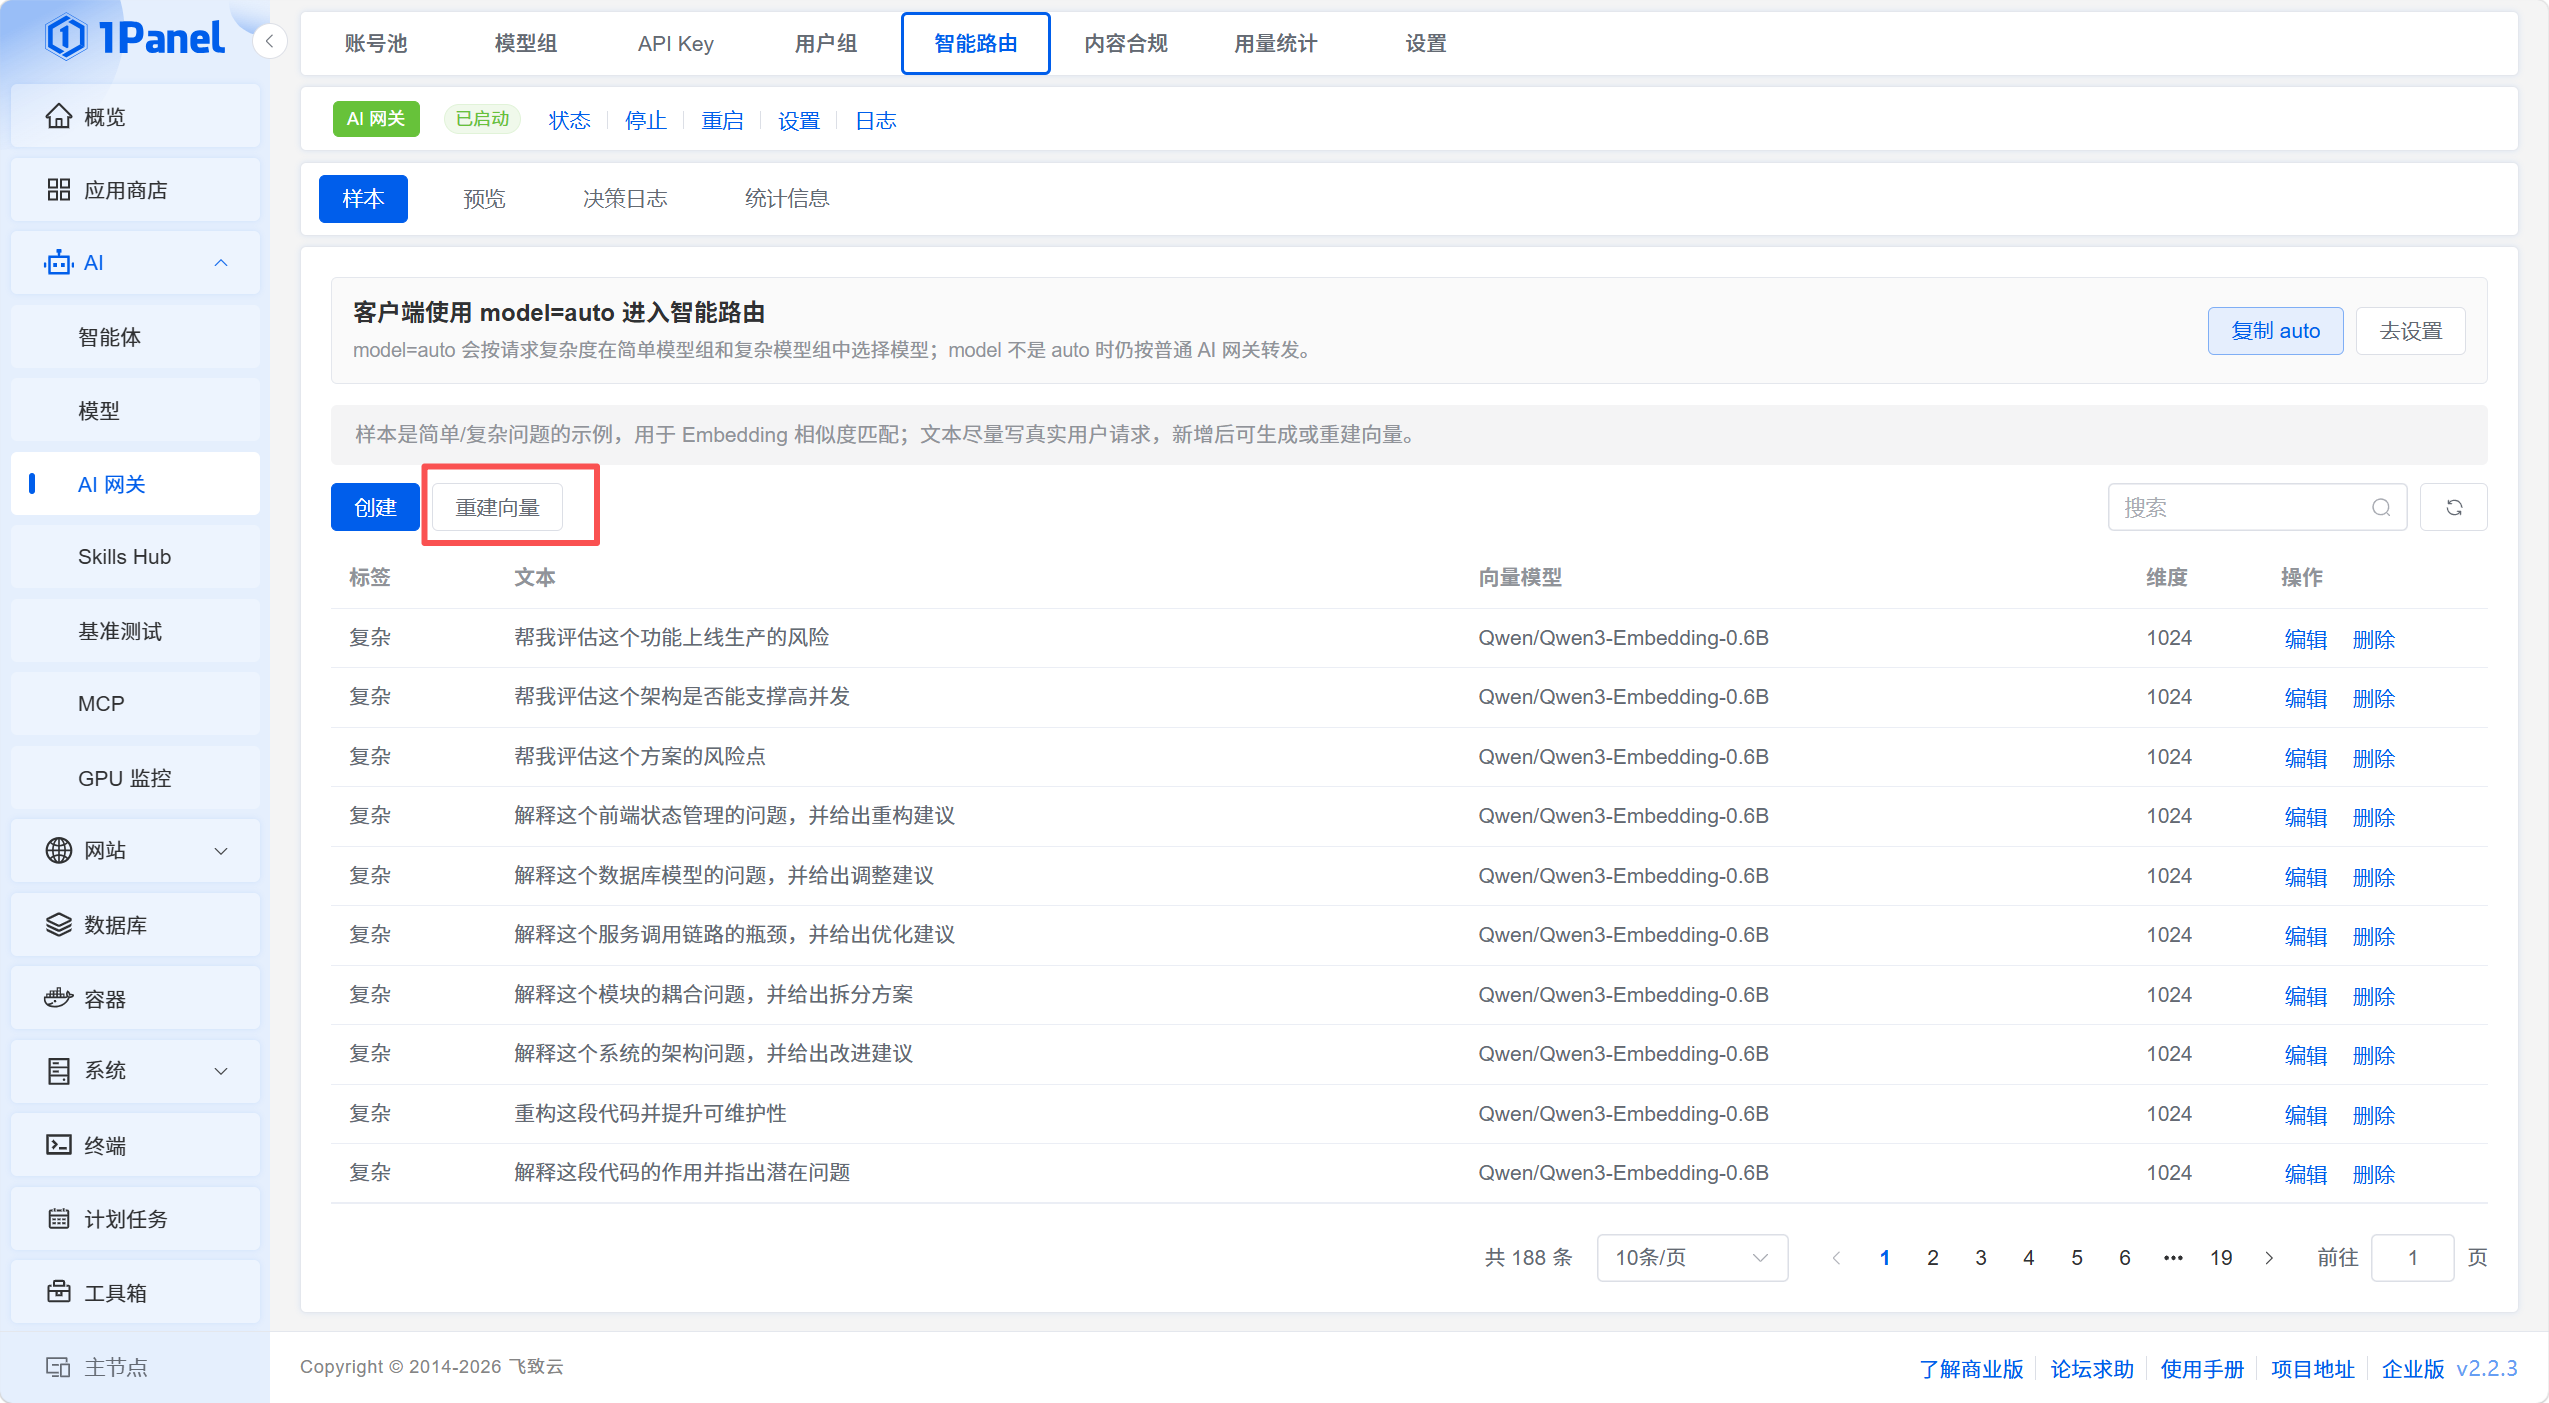
Task: Expand the 系统 menu chevron
Action: tap(221, 1071)
